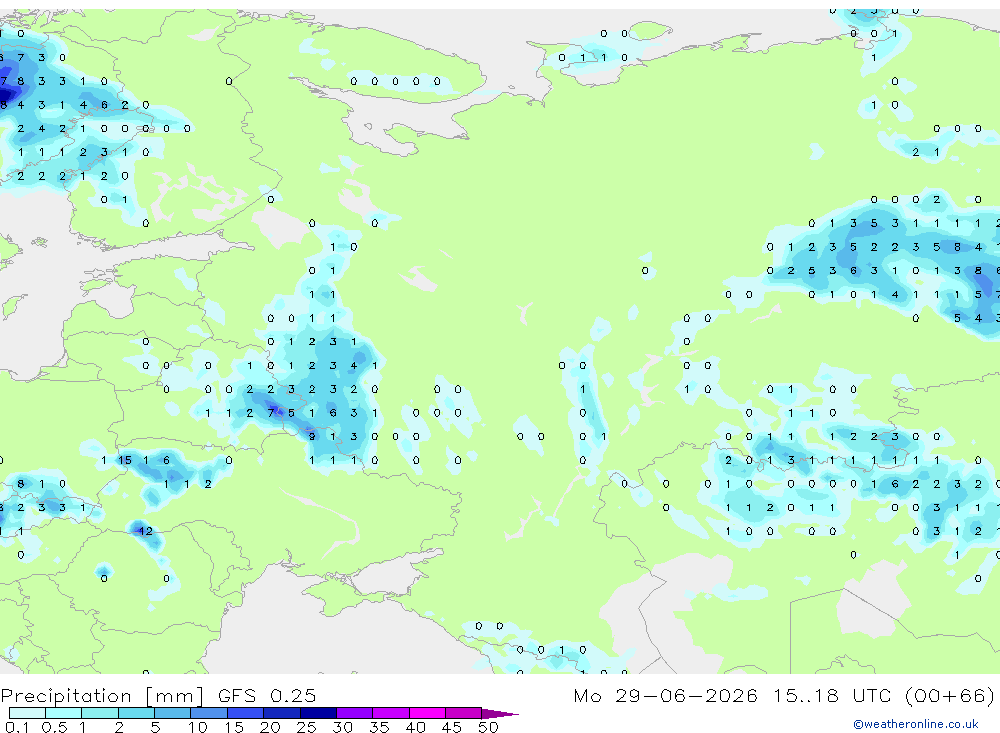Click the '35' legend scale label
This screenshot has width=1000, height=733.
(379, 727)
